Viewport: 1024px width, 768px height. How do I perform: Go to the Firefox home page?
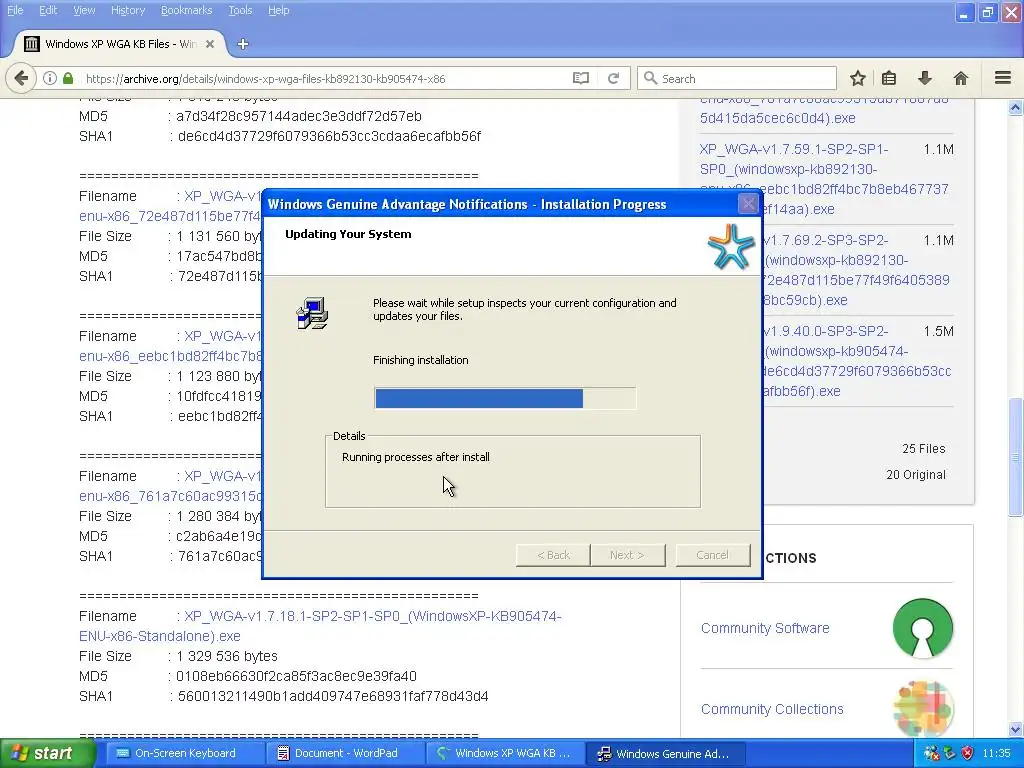961,78
